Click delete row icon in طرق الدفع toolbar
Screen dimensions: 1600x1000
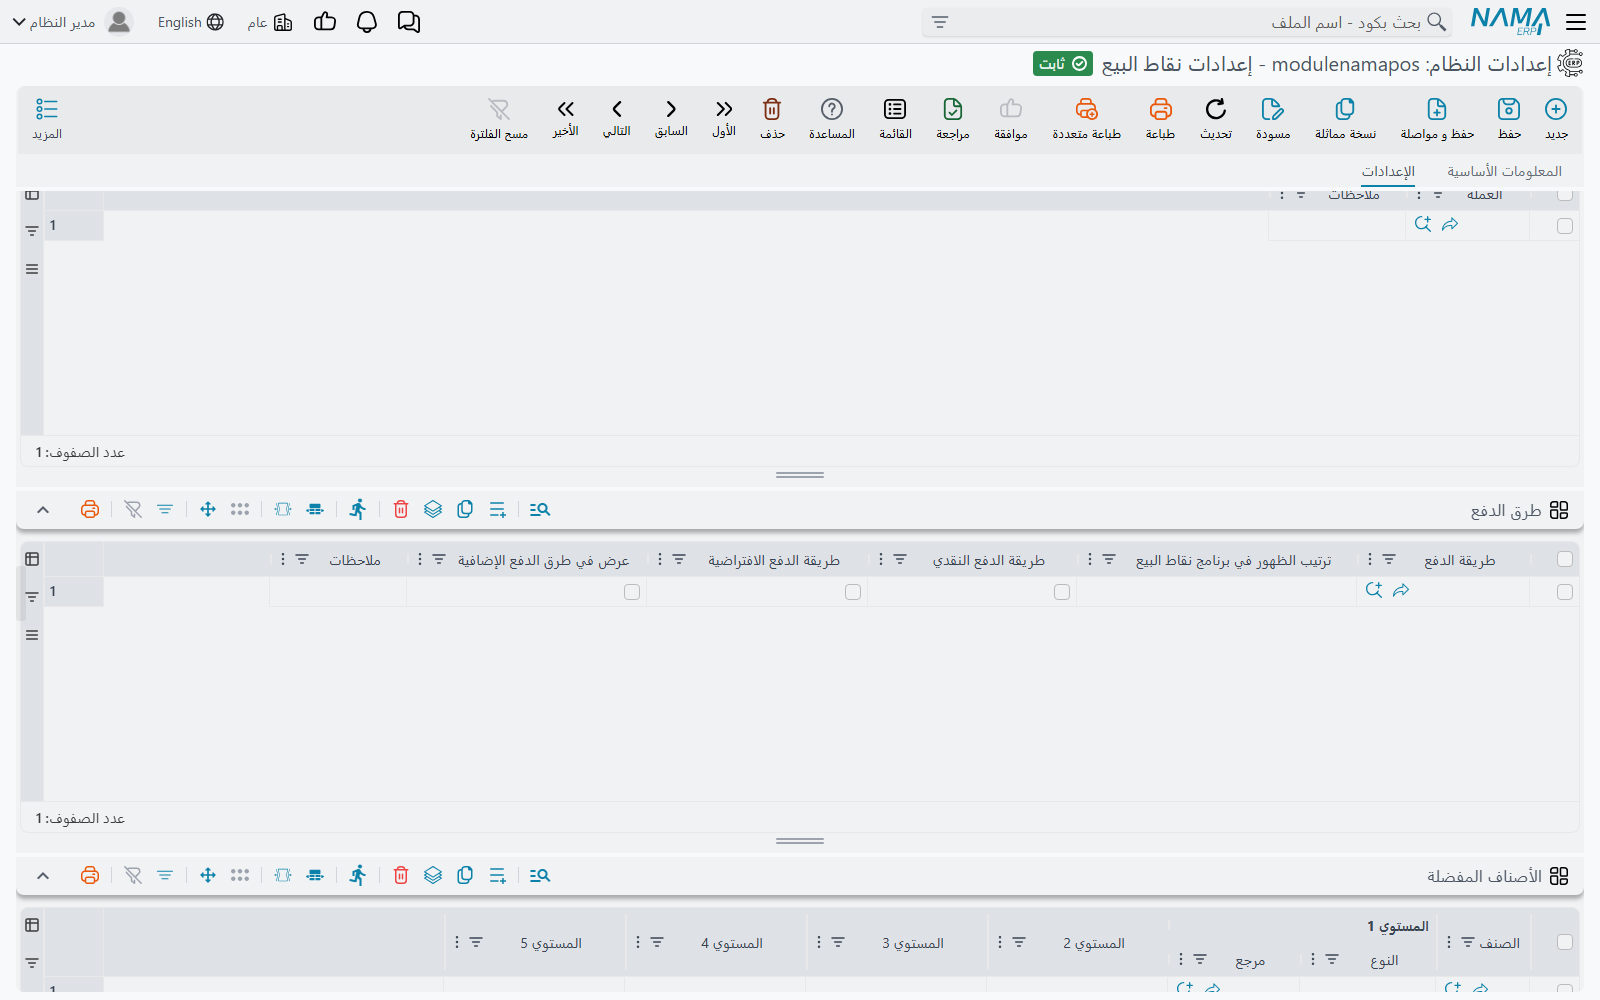point(401,510)
